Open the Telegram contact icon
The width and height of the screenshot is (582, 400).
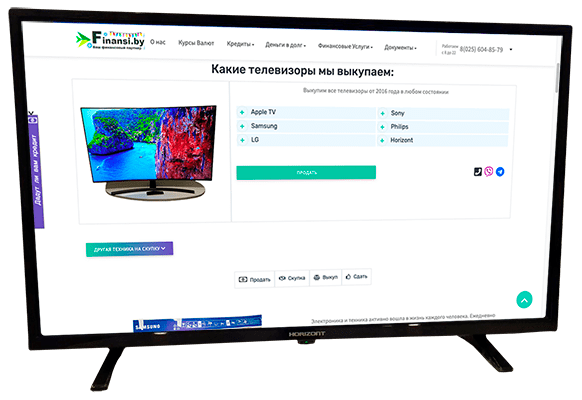tap(500, 172)
